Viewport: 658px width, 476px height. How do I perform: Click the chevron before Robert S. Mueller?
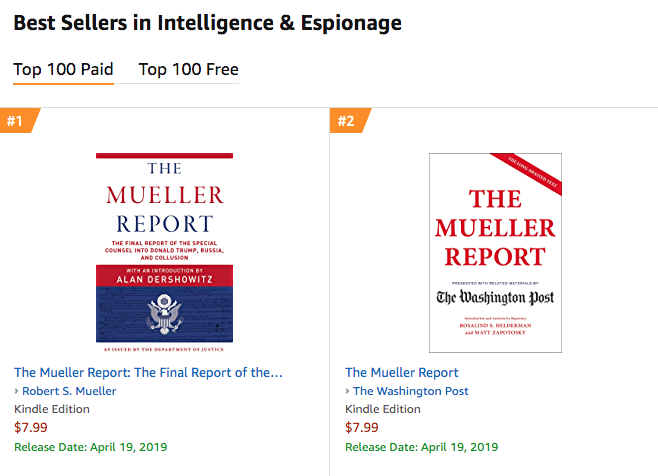click(x=17, y=391)
